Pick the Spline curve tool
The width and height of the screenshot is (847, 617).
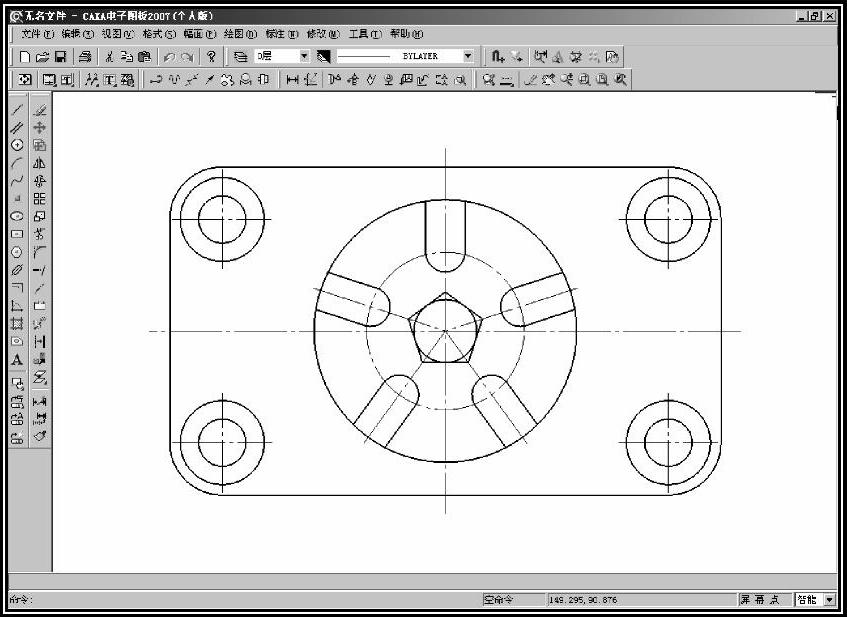click(17, 181)
